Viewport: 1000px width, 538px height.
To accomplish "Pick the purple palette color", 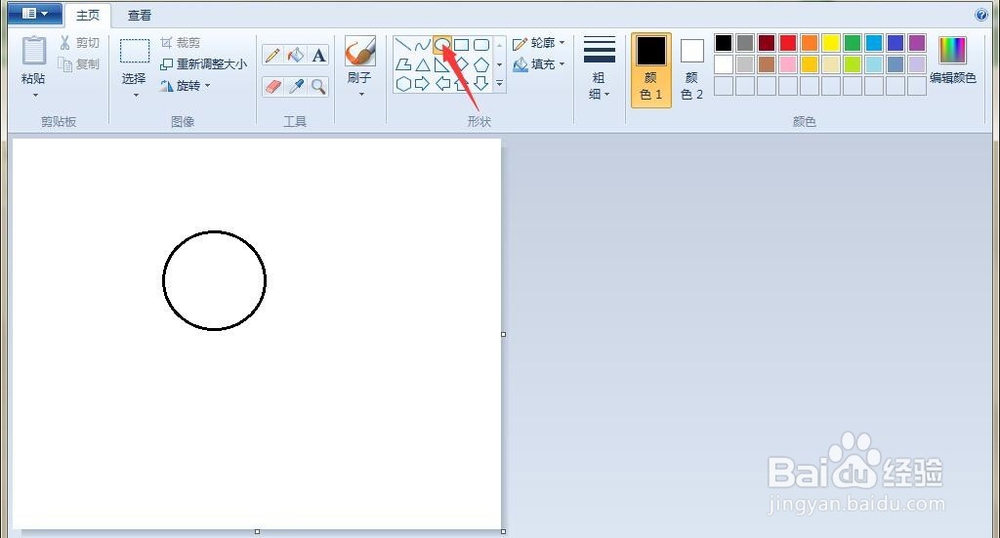I will coord(916,43).
